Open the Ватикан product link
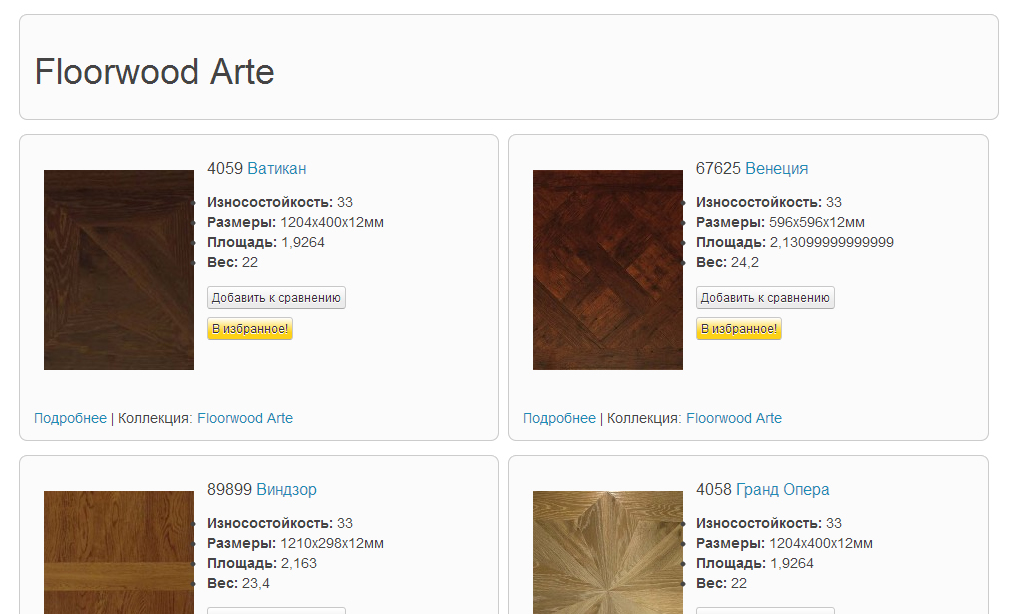The height and width of the screenshot is (614, 1015). tap(276, 168)
